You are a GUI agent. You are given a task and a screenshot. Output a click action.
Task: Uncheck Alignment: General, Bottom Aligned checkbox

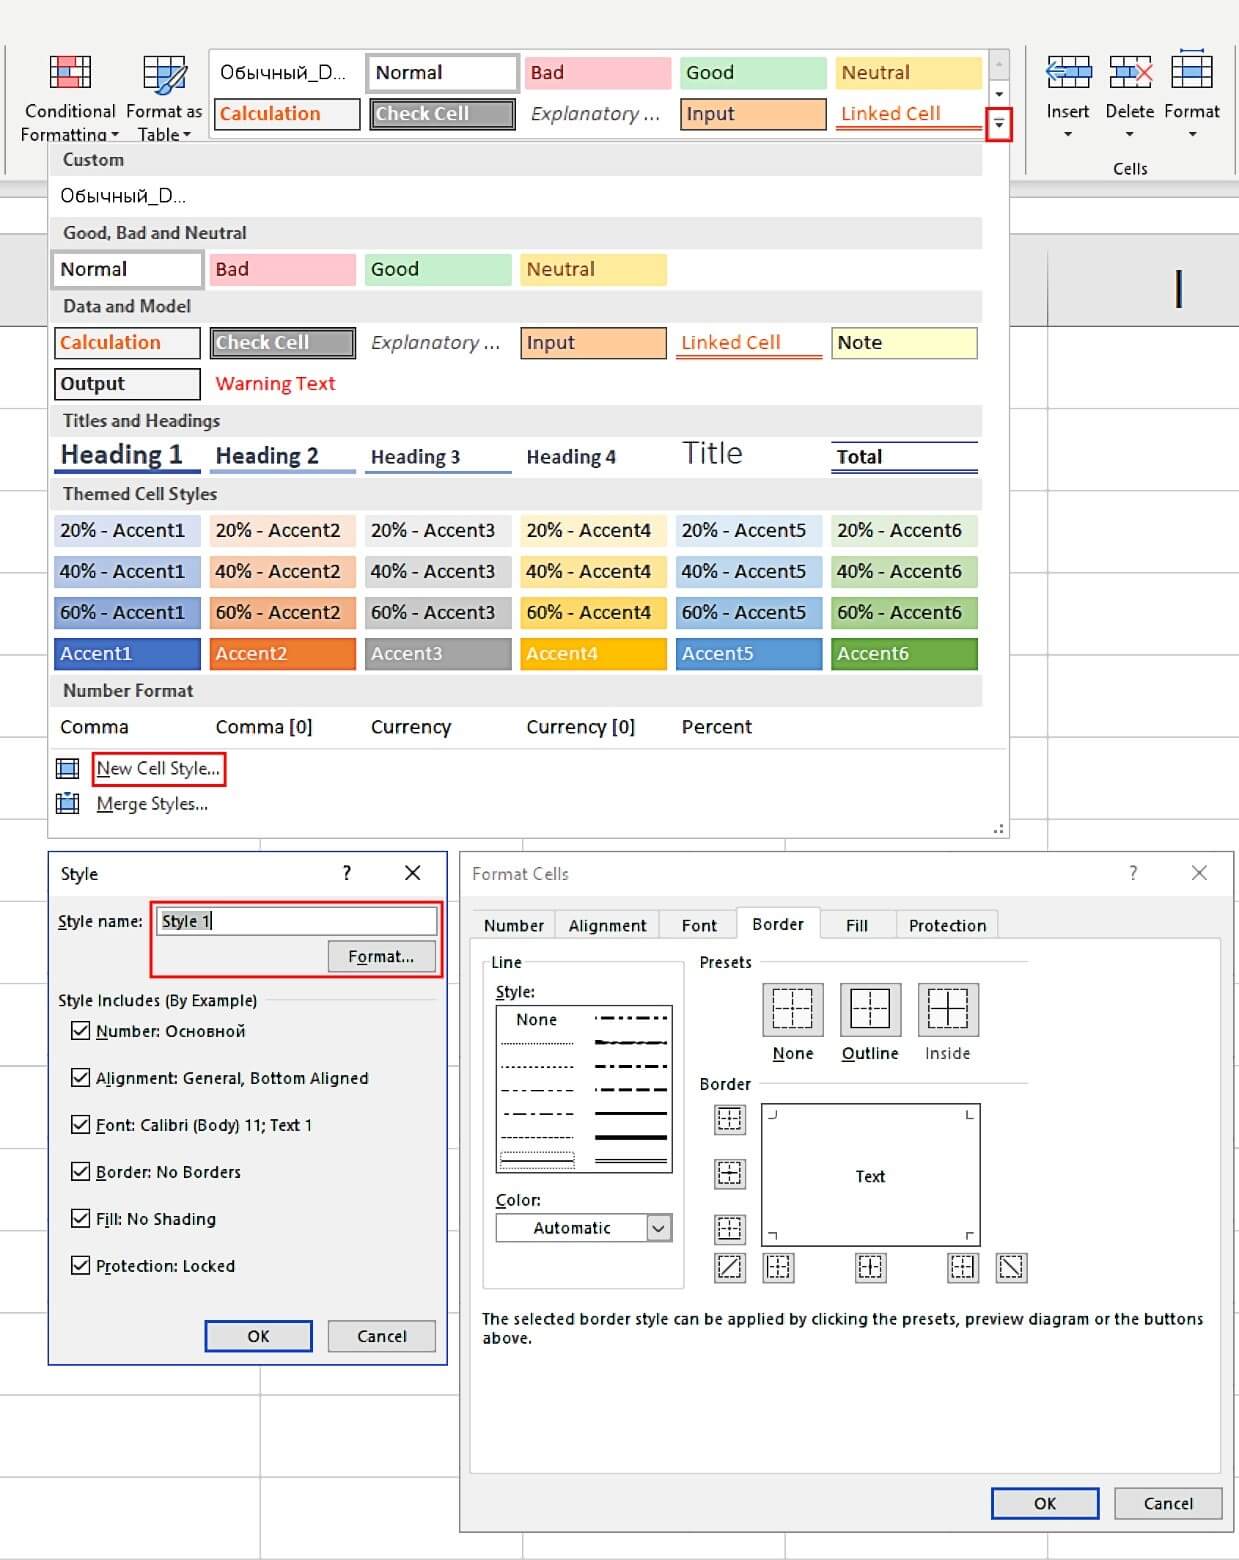click(x=81, y=1077)
